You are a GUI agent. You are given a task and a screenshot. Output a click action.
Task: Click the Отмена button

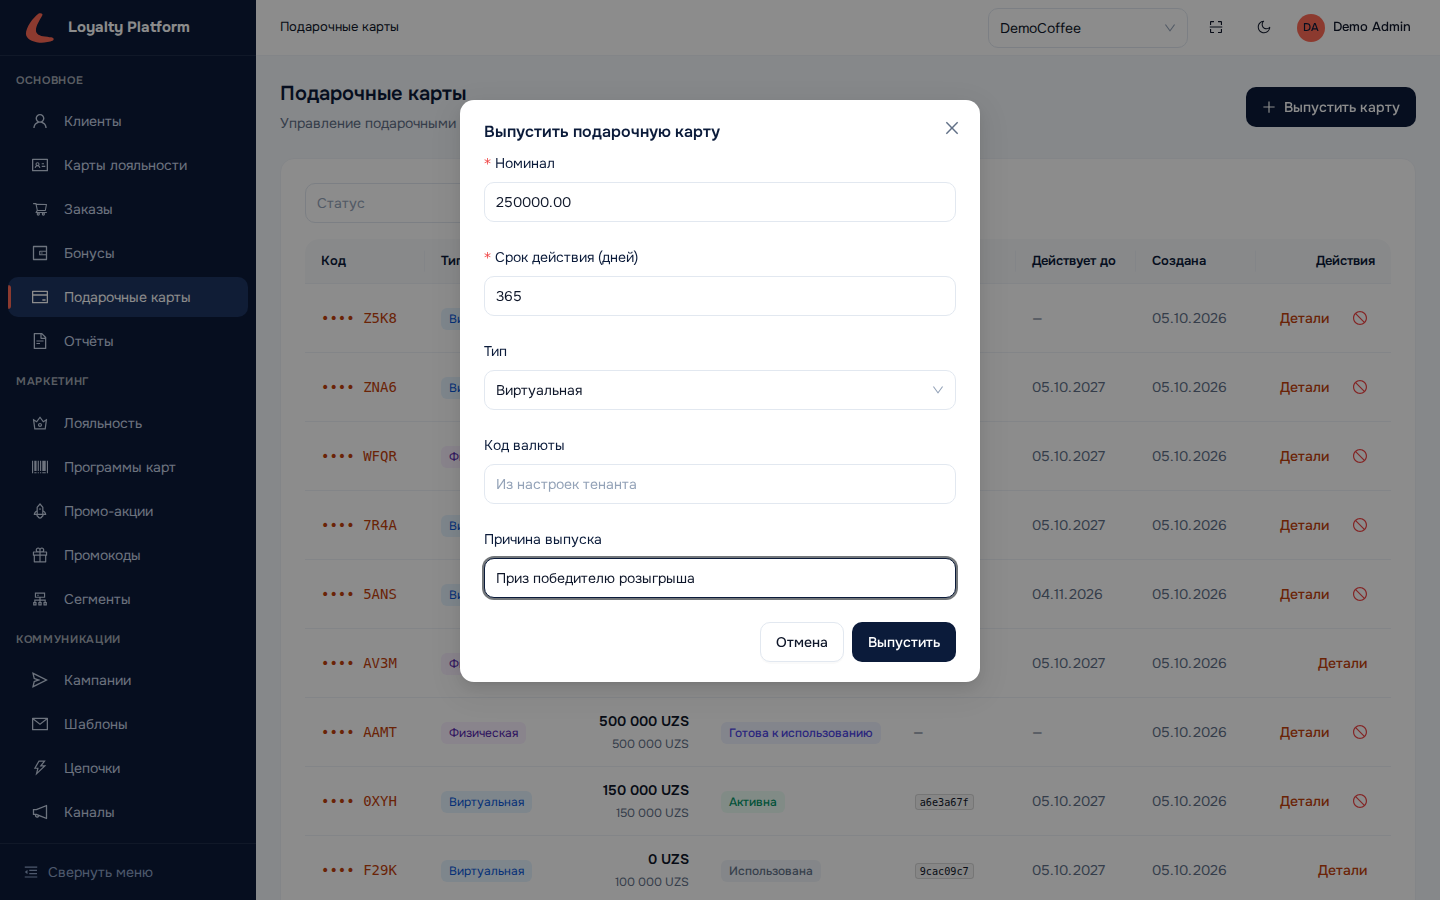coord(802,642)
